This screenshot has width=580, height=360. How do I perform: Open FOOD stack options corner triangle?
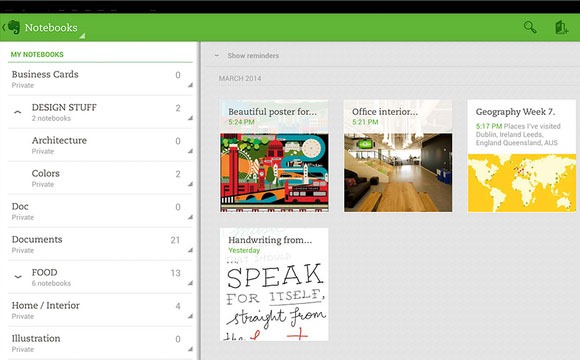190,283
